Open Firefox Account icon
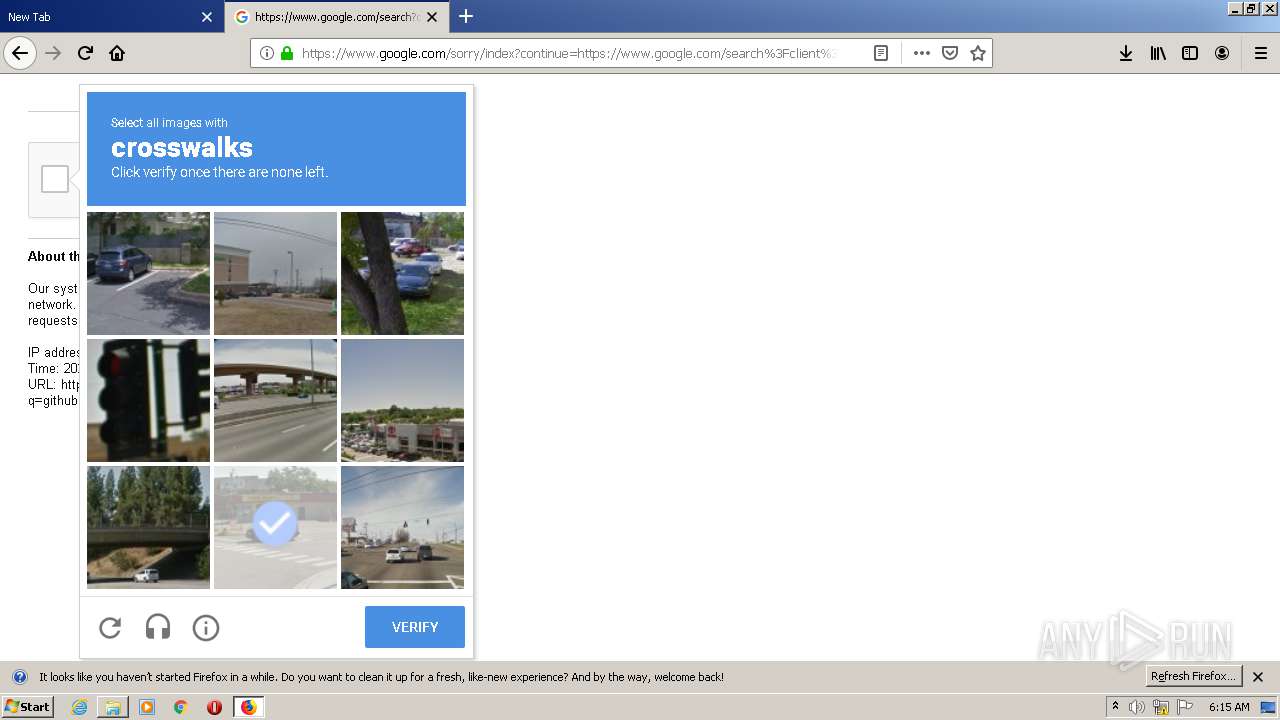The image size is (1280, 720). tap(1222, 53)
